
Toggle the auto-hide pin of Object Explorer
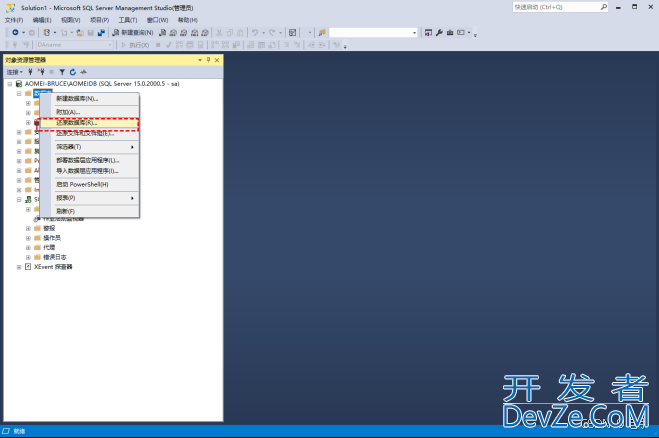[208, 60]
